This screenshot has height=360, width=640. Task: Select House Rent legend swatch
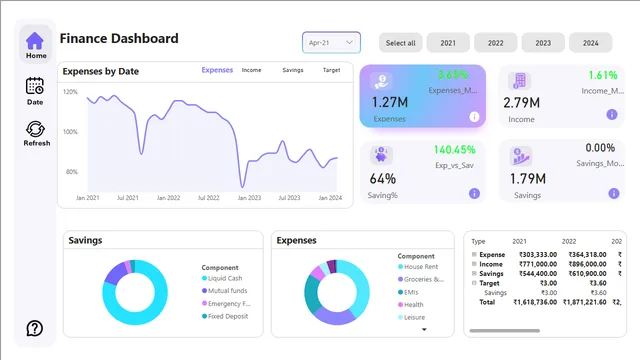pyautogui.click(x=400, y=267)
